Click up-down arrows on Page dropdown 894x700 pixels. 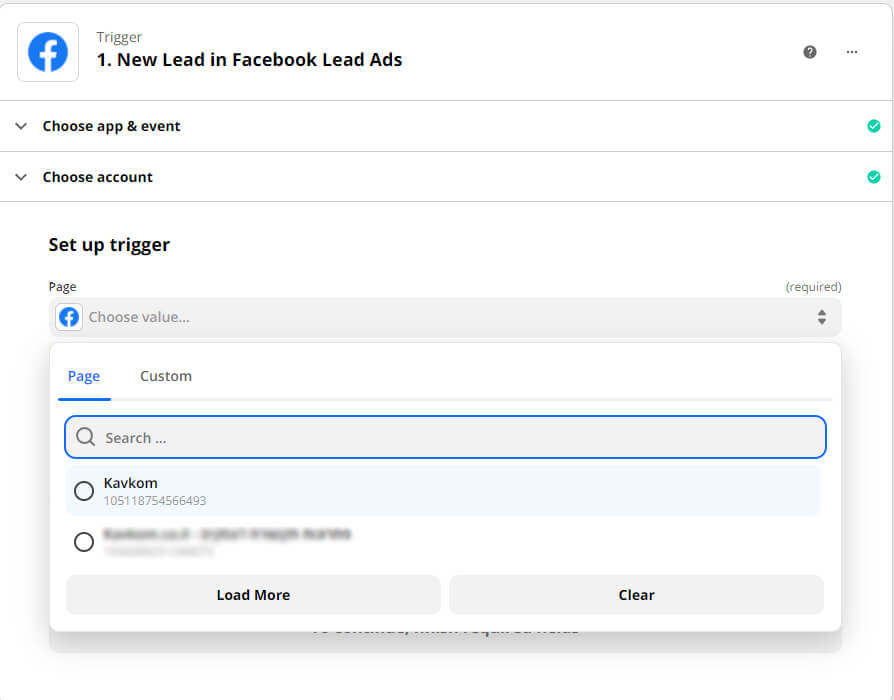point(821,317)
